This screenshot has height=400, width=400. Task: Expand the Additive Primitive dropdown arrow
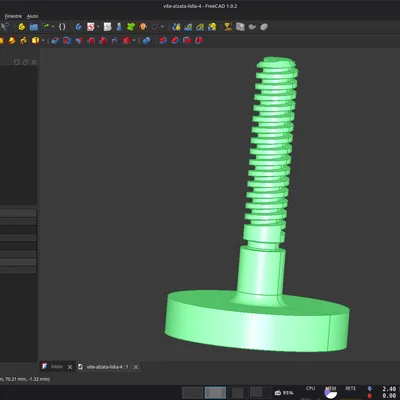pyautogui.click(x=43, y=41)
